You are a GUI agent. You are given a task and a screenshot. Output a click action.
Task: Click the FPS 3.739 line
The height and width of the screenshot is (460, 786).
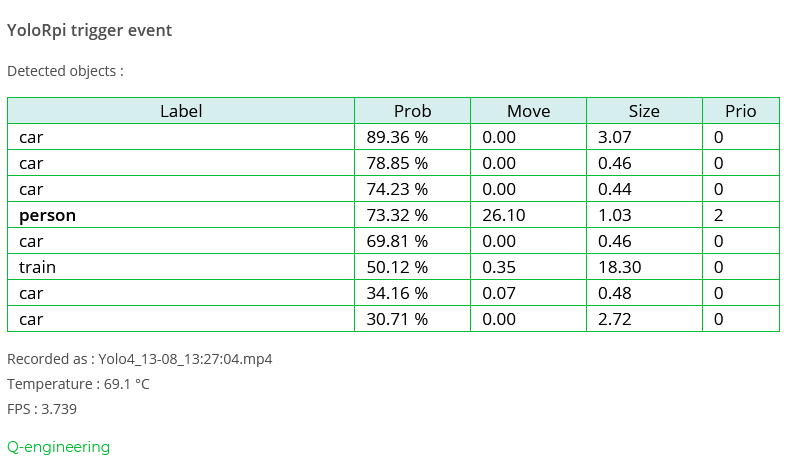(x=42, y=409)
